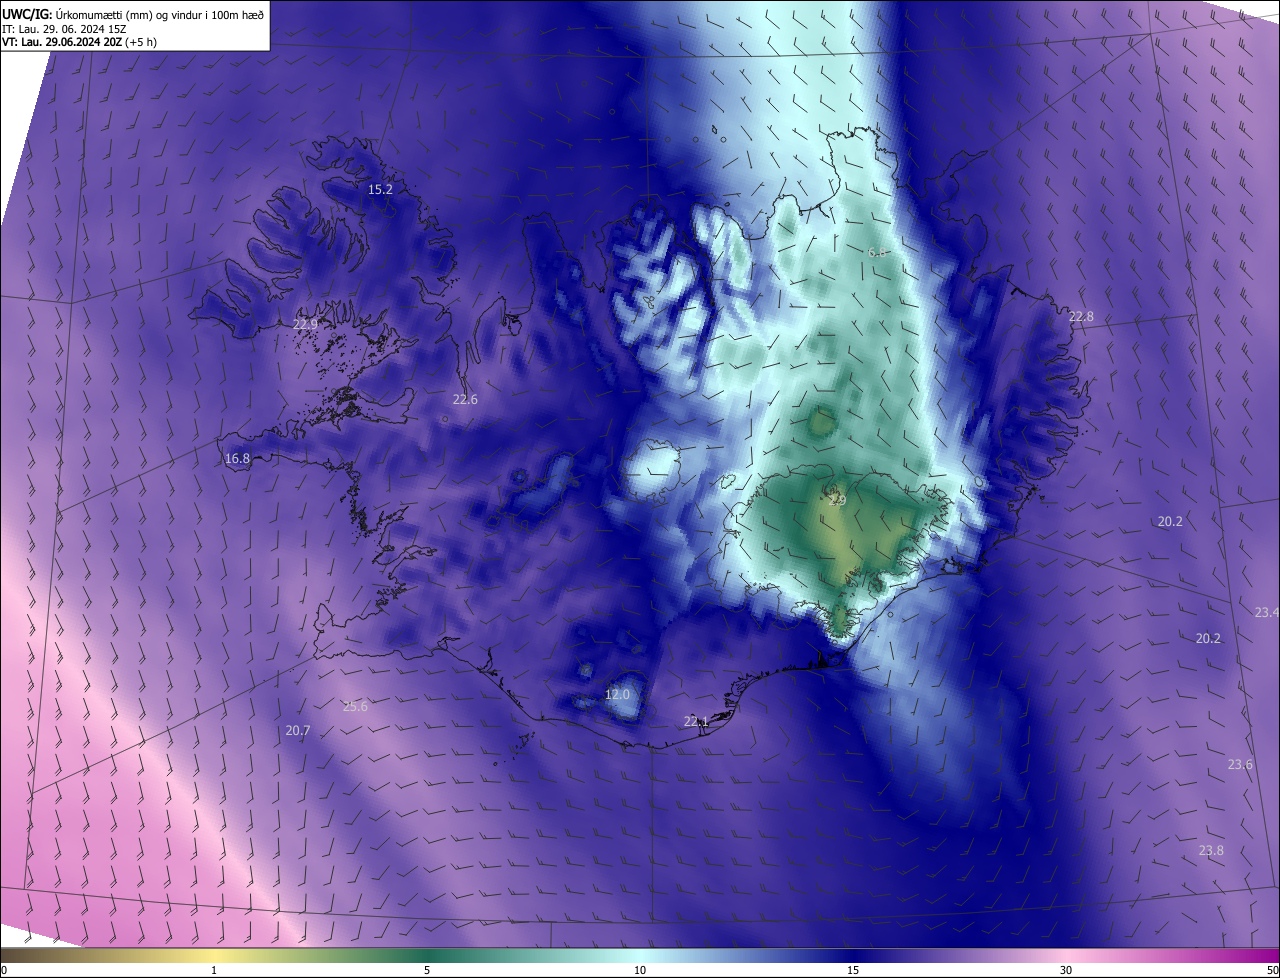The width and height of the screenshot is (1280, 978).
Task: Click the 0 tick on the colour scale
Action: (x=3, y=971)
